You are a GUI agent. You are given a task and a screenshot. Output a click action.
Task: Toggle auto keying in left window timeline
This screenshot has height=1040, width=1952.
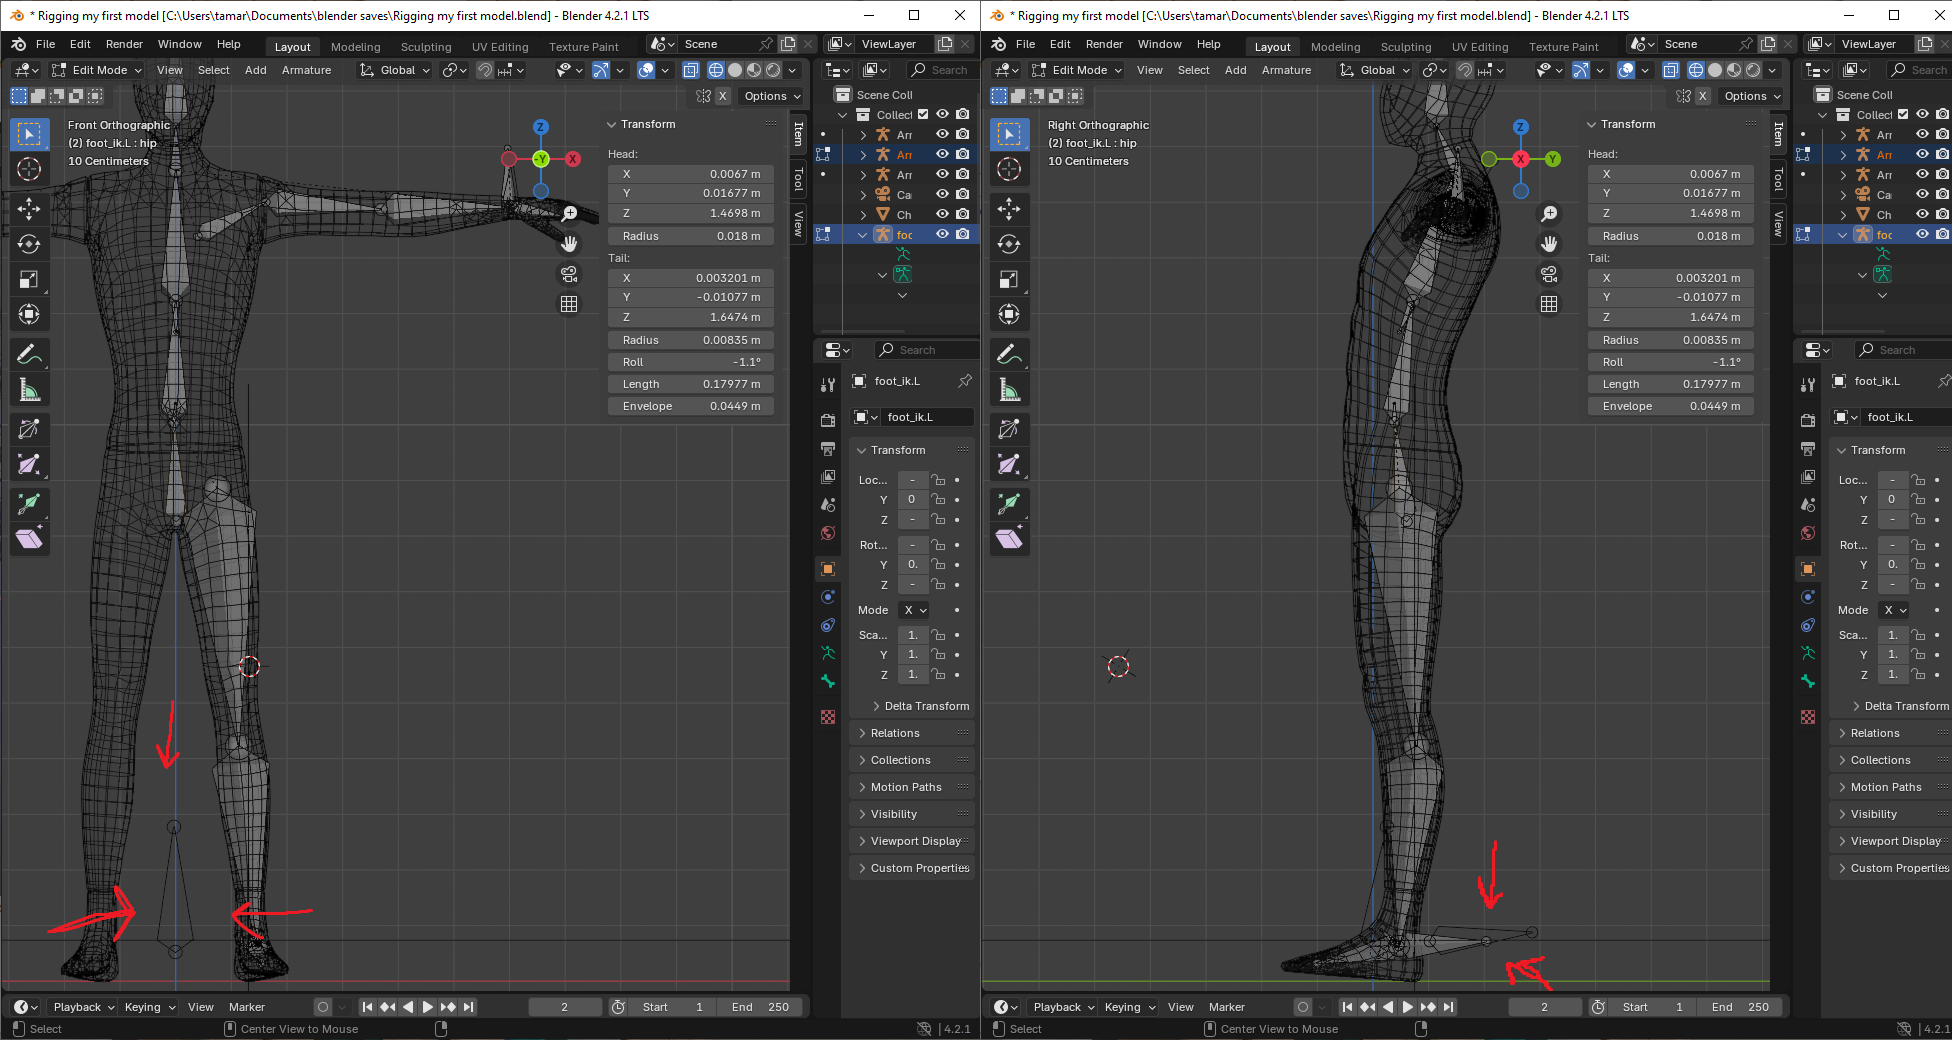click(x=322, y=1007)
